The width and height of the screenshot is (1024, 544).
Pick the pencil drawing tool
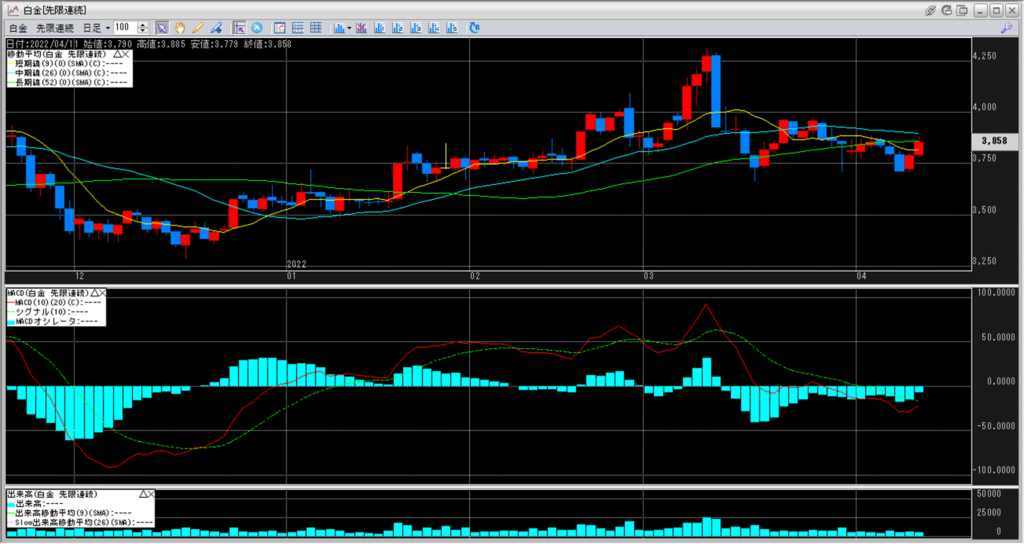pos(197,27)
